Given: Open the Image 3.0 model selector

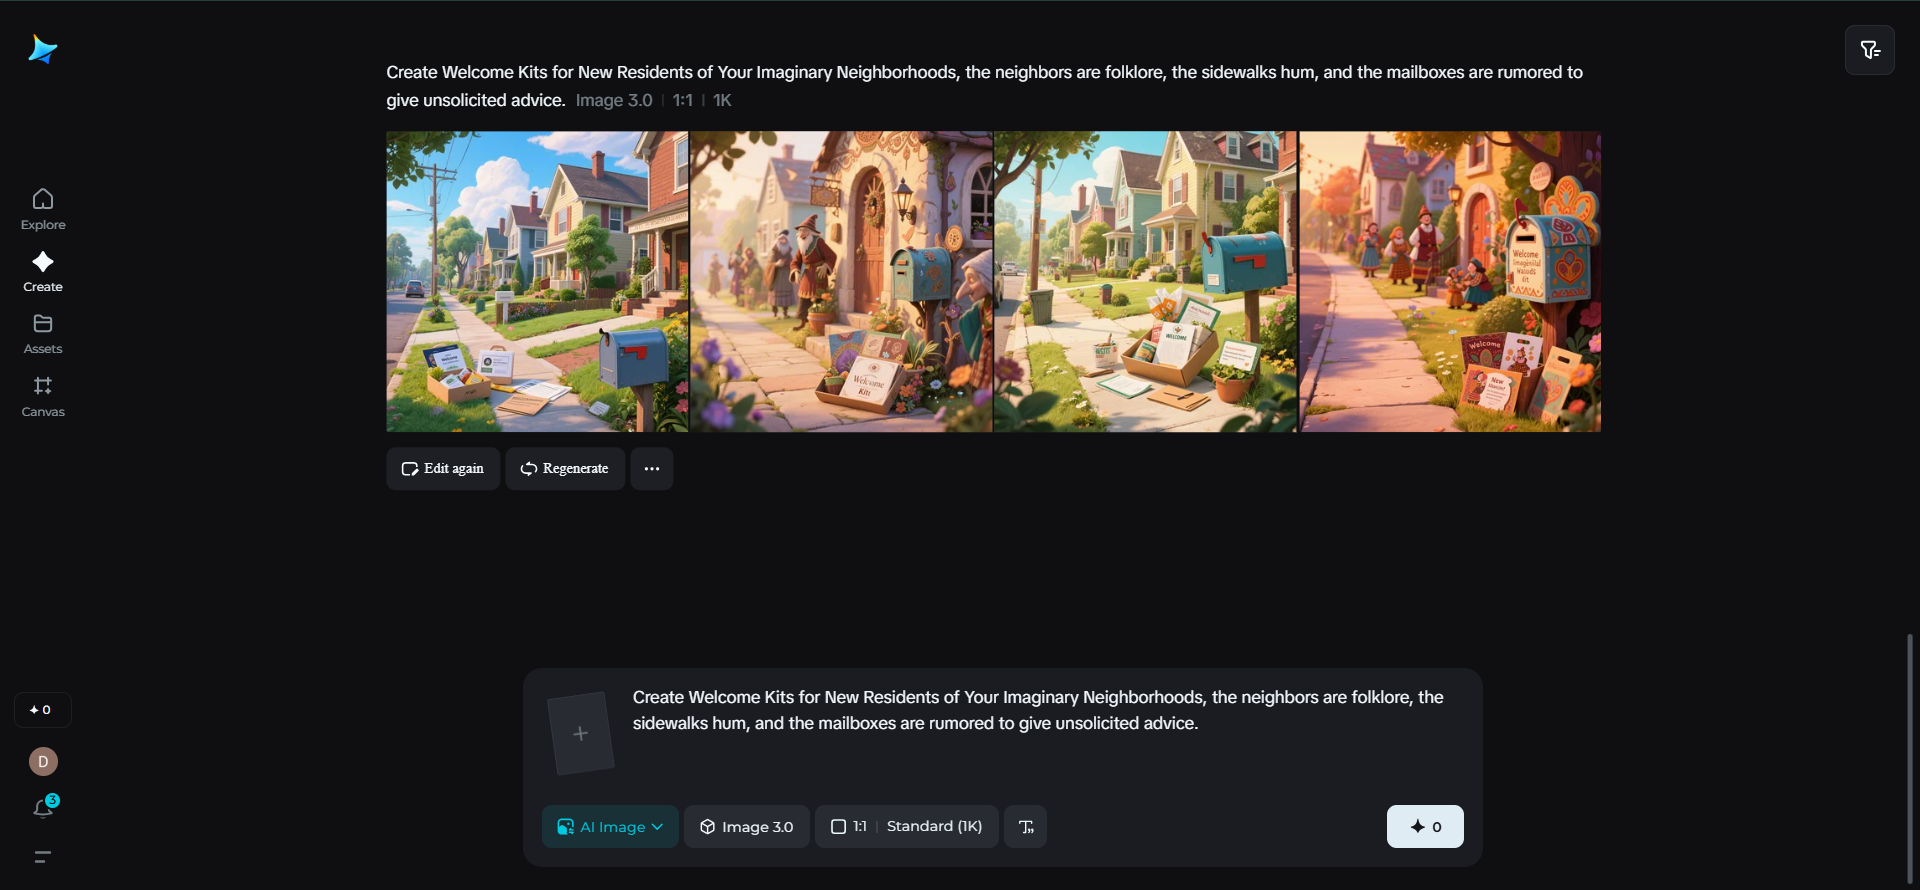Looking at the screenshot, I should tap(747, 827).
